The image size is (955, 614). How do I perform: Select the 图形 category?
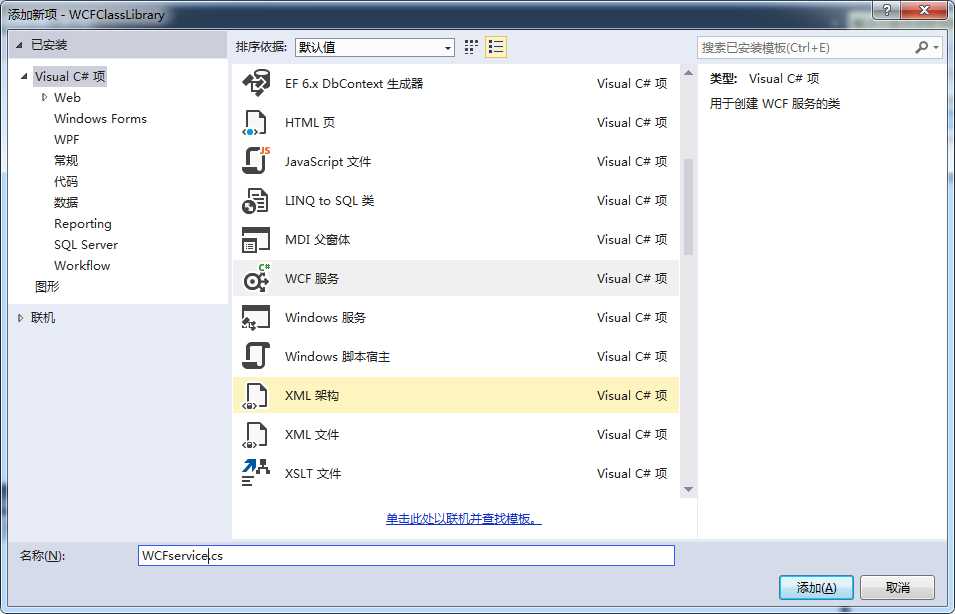click(x=47, y=286)
